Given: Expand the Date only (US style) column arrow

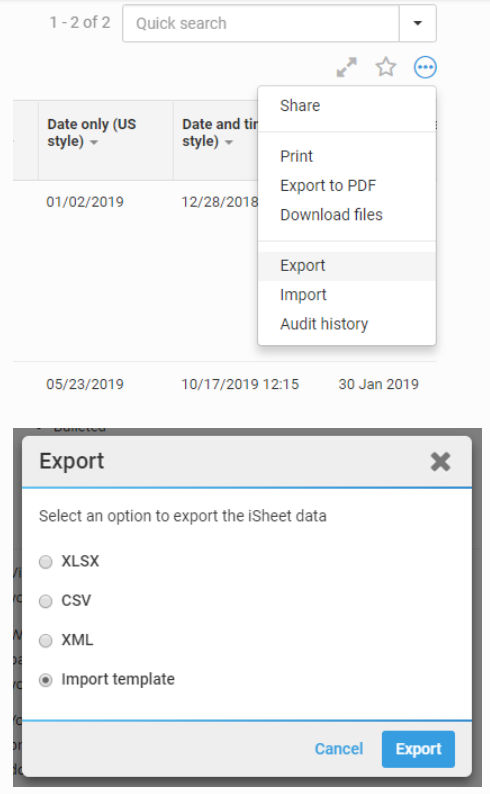Looking at the screenshot, I should pyautogui.click(x=94, y=142).
